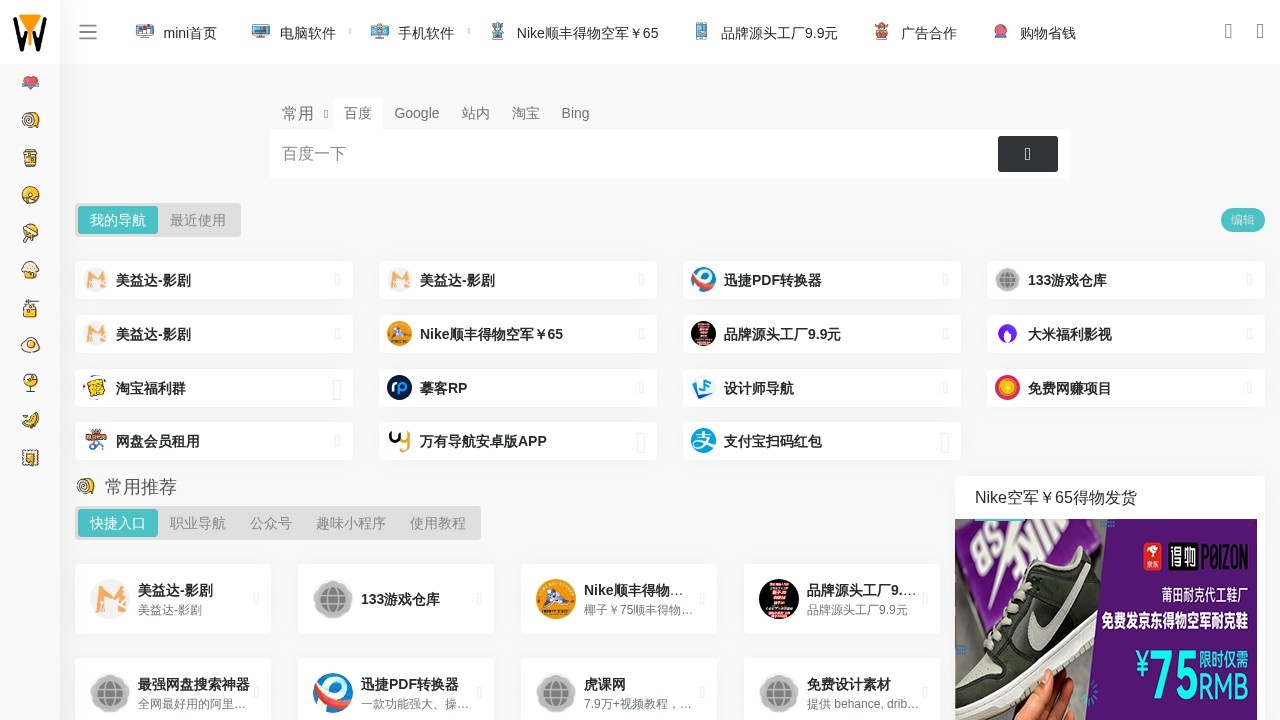The width and height of the screenshot is (1280, 720).
Task: Click the 编辑 button
Action: (1242, 220)
